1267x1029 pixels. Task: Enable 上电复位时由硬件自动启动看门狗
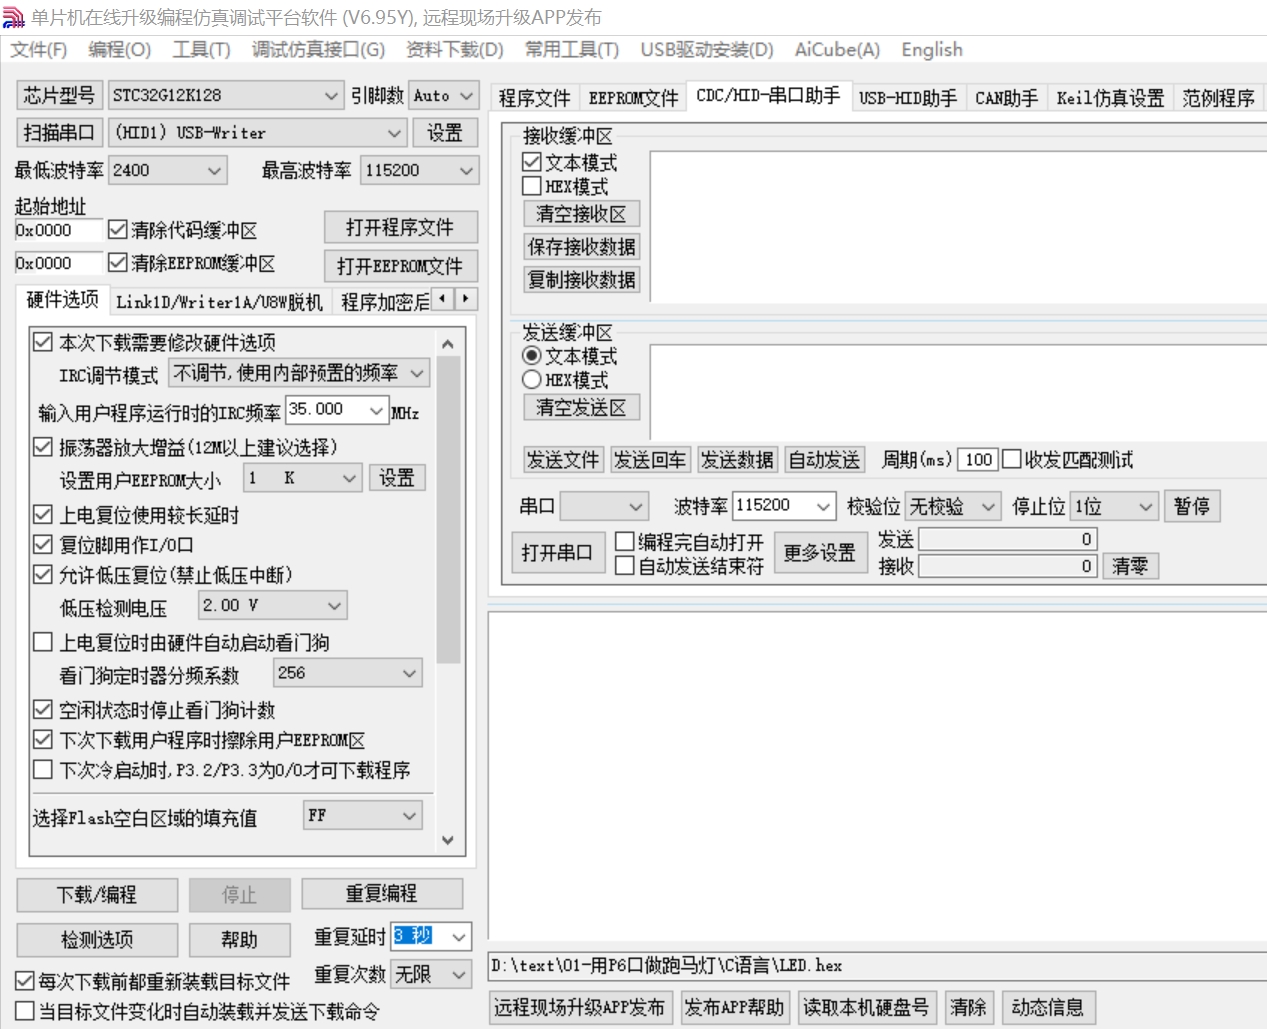coord(43,642)
